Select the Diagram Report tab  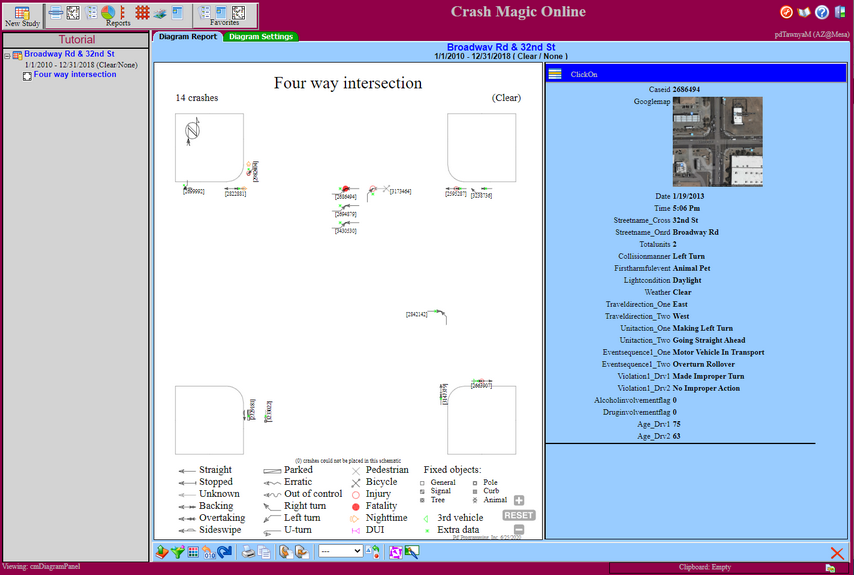tap(188, 37)
